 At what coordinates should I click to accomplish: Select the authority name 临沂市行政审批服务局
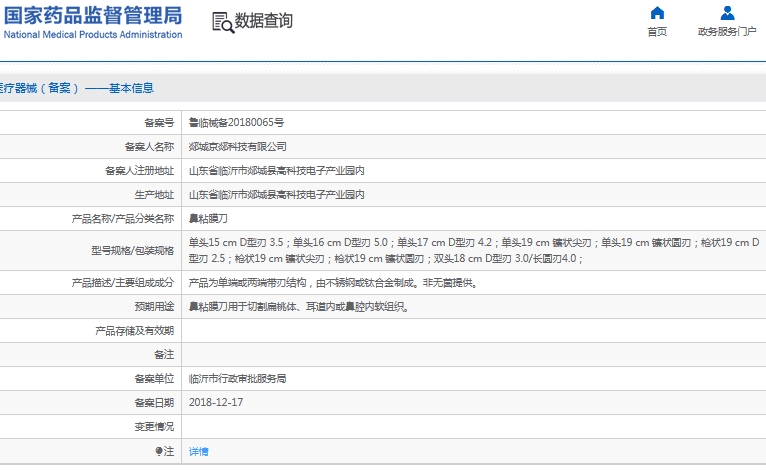tap(237, 379)
